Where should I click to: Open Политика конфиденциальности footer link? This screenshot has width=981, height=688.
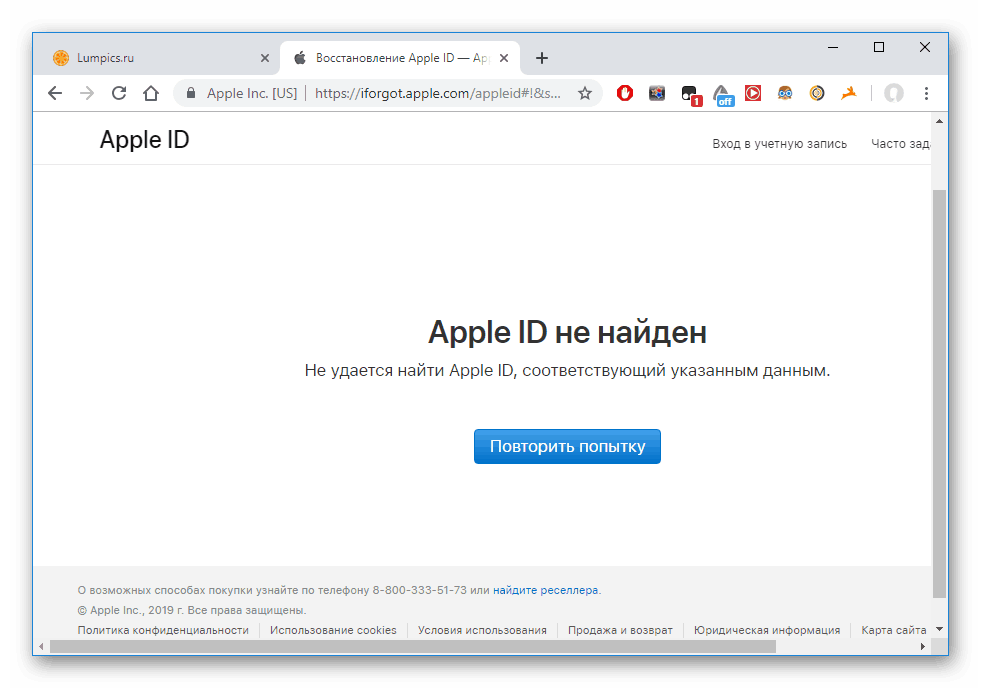163,630
